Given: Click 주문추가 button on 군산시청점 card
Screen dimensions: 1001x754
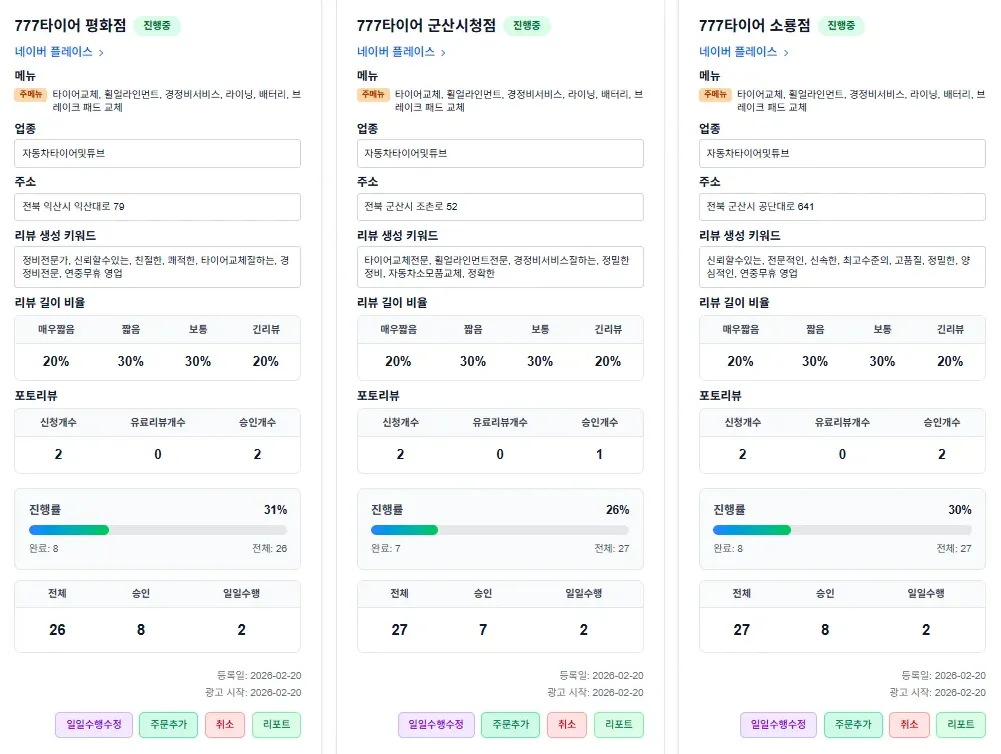Looking at the screenshot, I should 510,725.
